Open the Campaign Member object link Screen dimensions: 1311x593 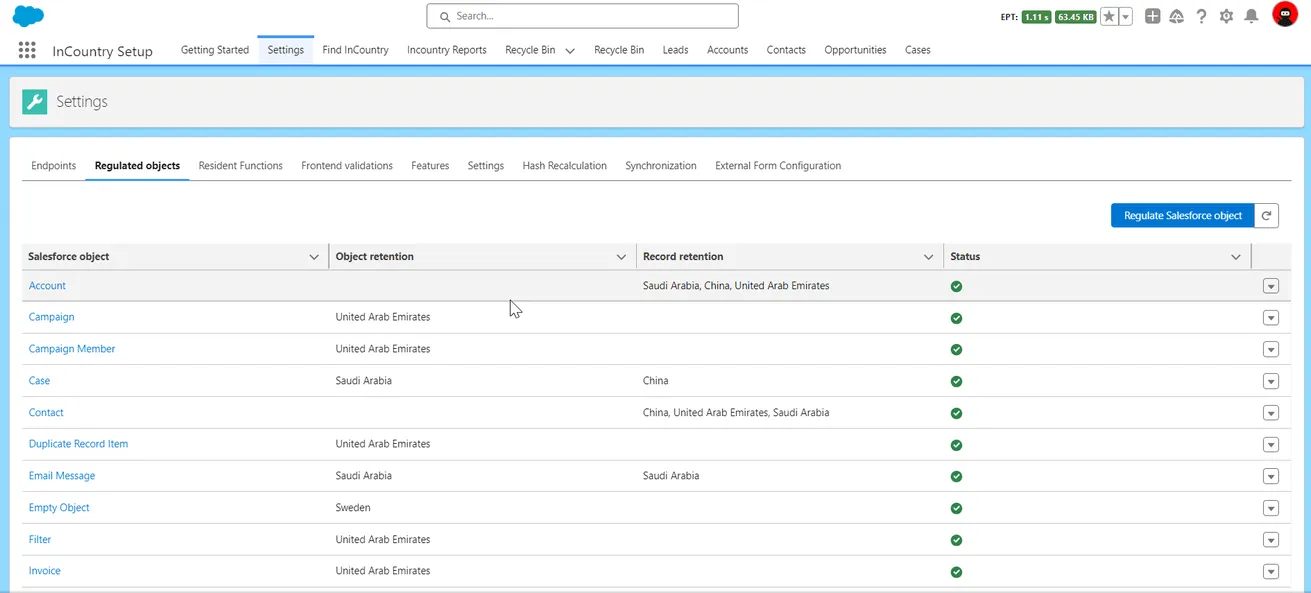tap(72, 349)
